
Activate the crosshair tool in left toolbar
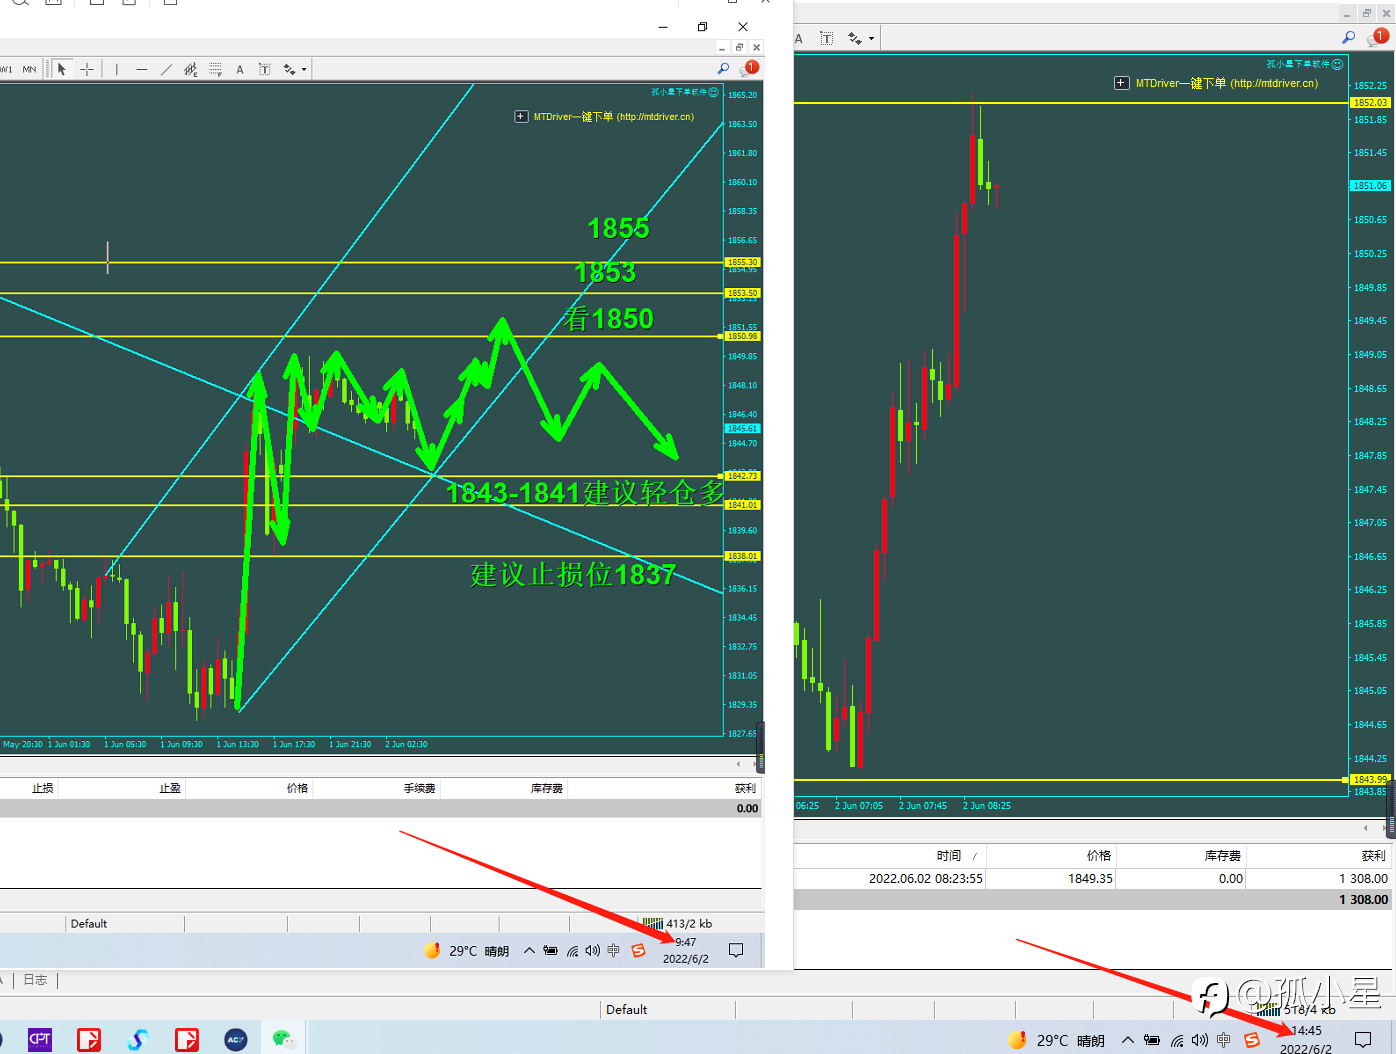click(87, 69)
